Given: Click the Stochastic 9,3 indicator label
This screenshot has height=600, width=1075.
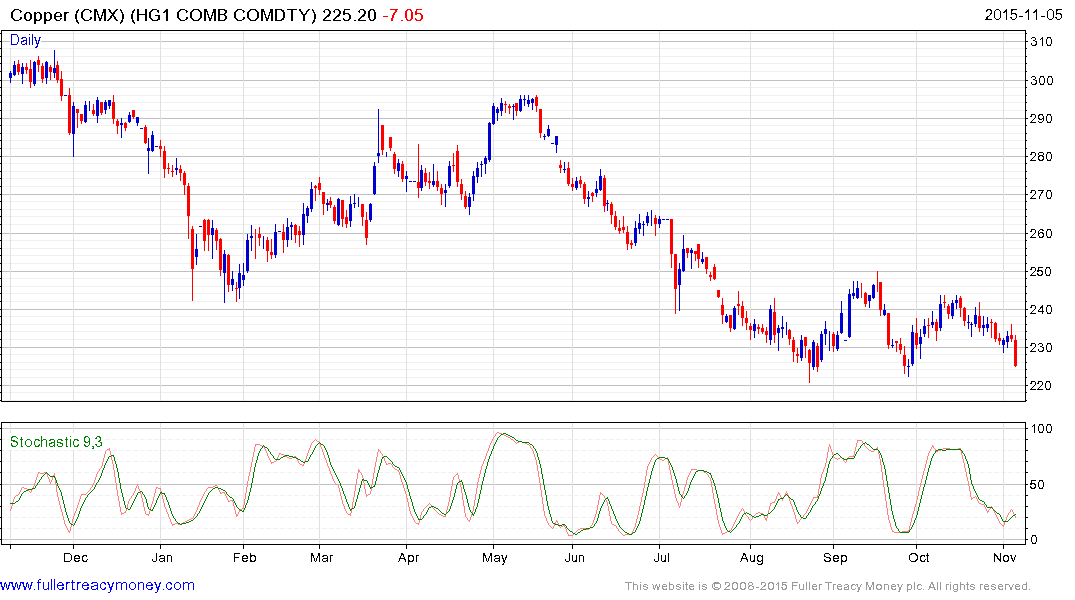Looking at the screenshot, I should coord(56,441).
